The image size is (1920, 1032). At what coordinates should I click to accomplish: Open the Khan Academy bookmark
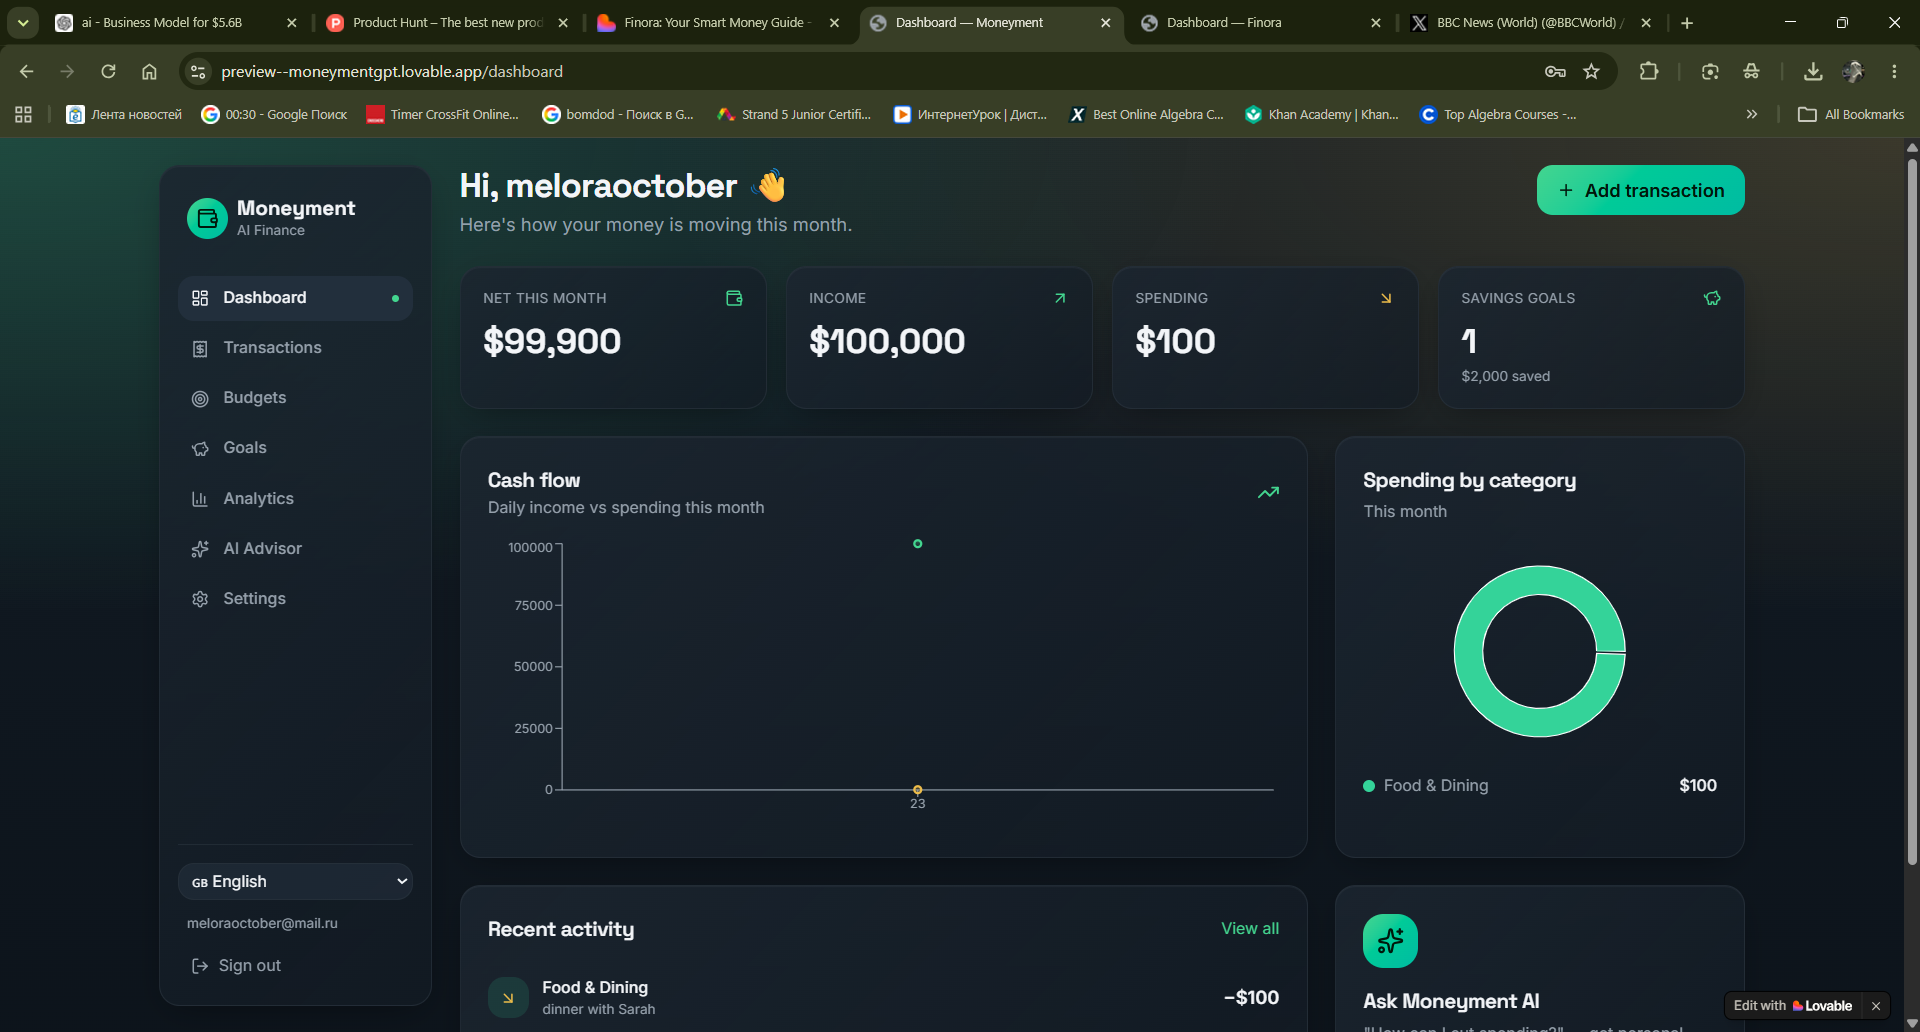pos(1321,114)
